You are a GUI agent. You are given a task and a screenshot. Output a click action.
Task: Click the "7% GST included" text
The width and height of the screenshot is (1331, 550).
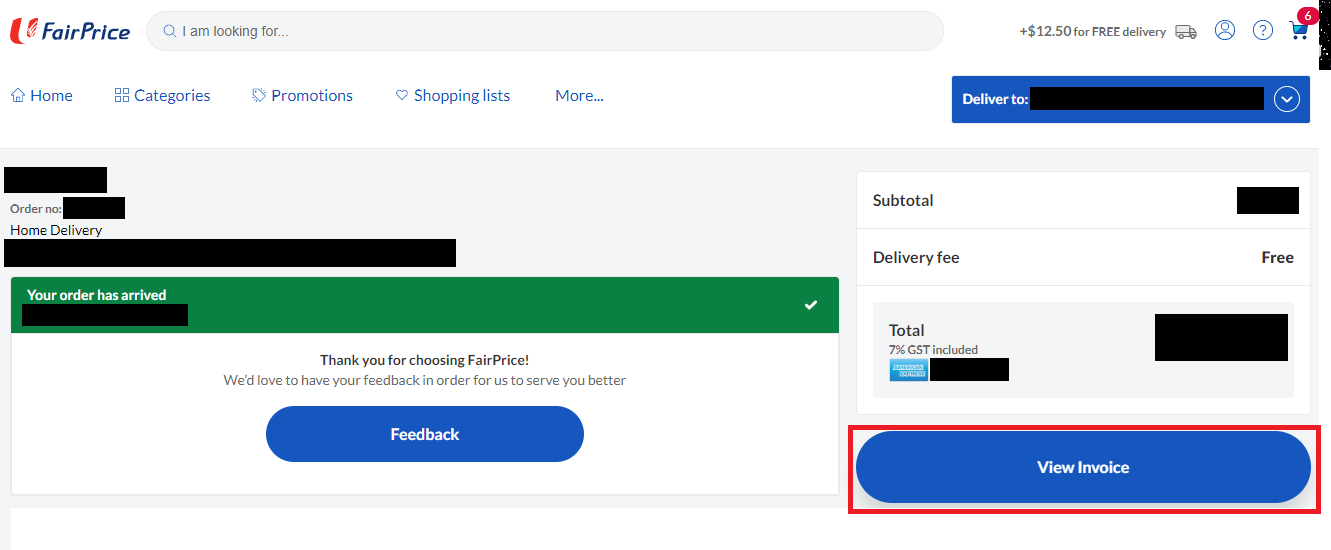pyautogui.click(x=934, y=350)
